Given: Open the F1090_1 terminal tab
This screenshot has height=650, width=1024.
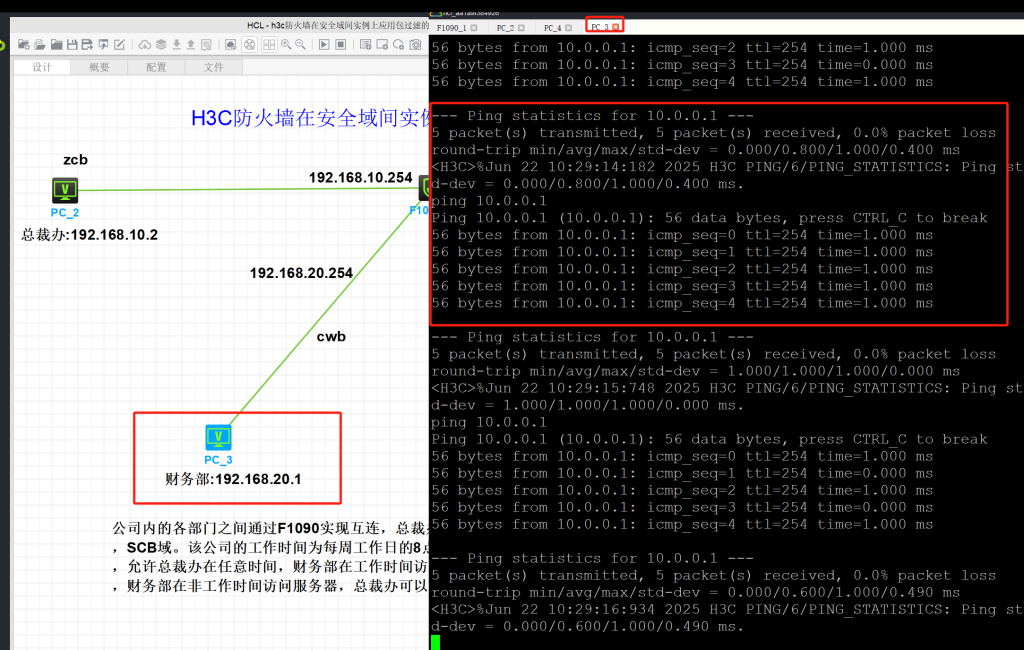Looking at the screenshot, I should (x=451, y=27).
